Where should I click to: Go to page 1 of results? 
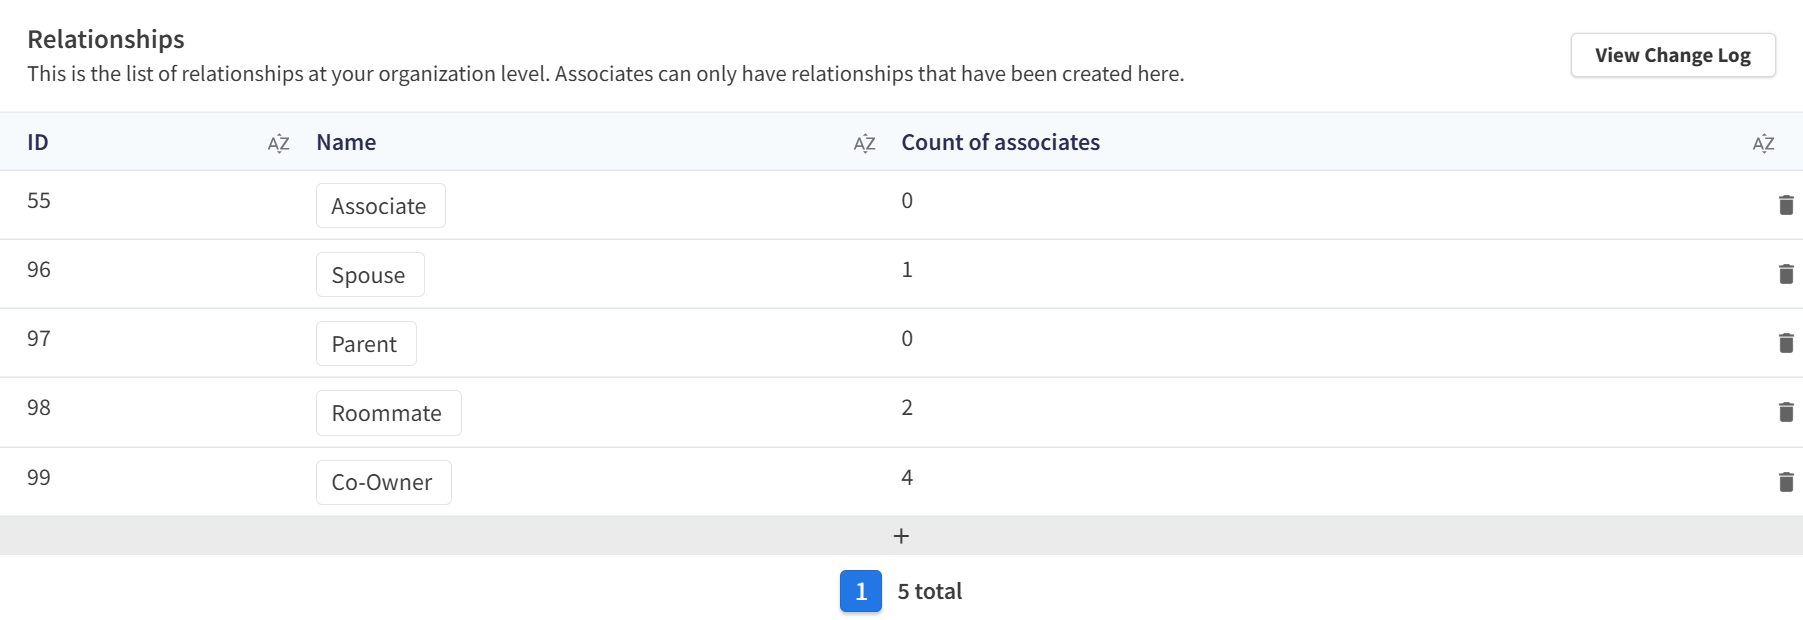(860, 591)
